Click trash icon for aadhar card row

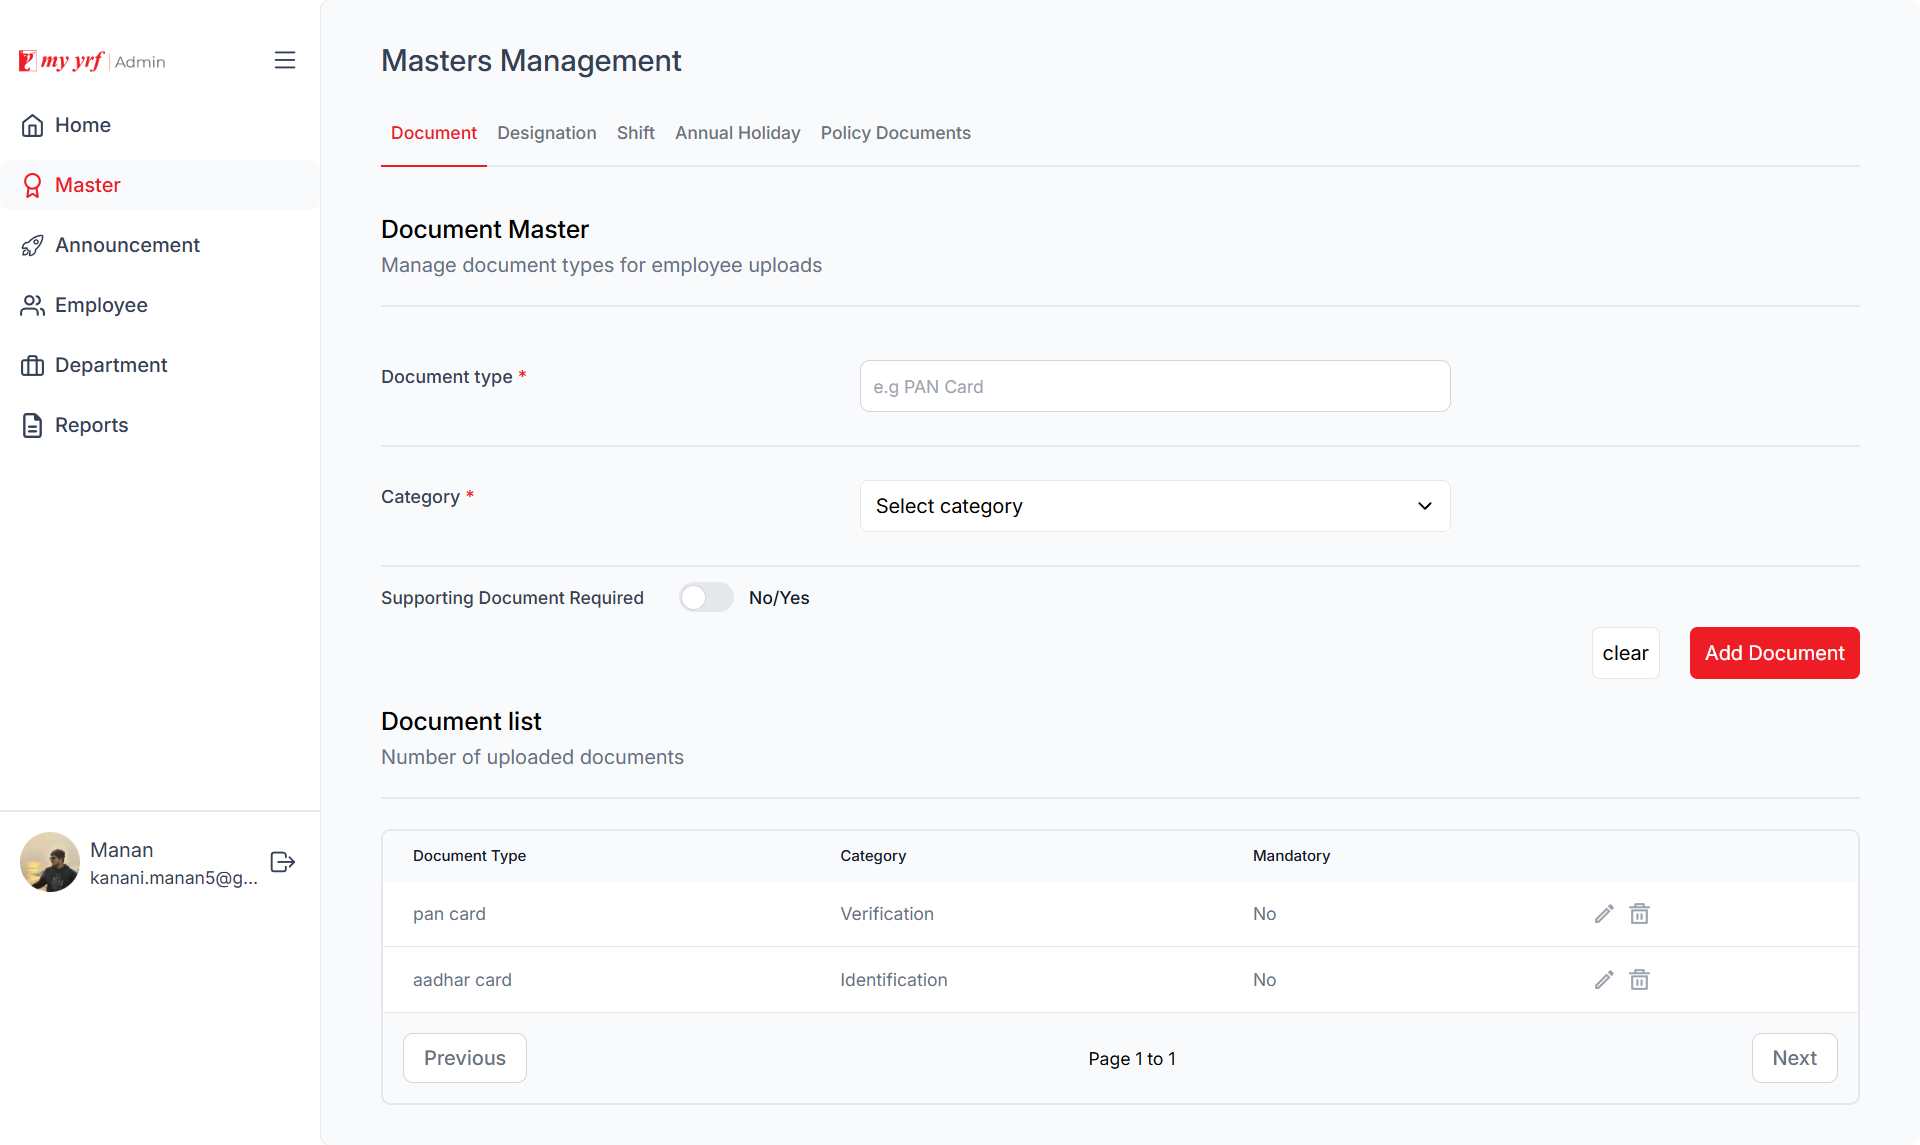coord(1639,980)
